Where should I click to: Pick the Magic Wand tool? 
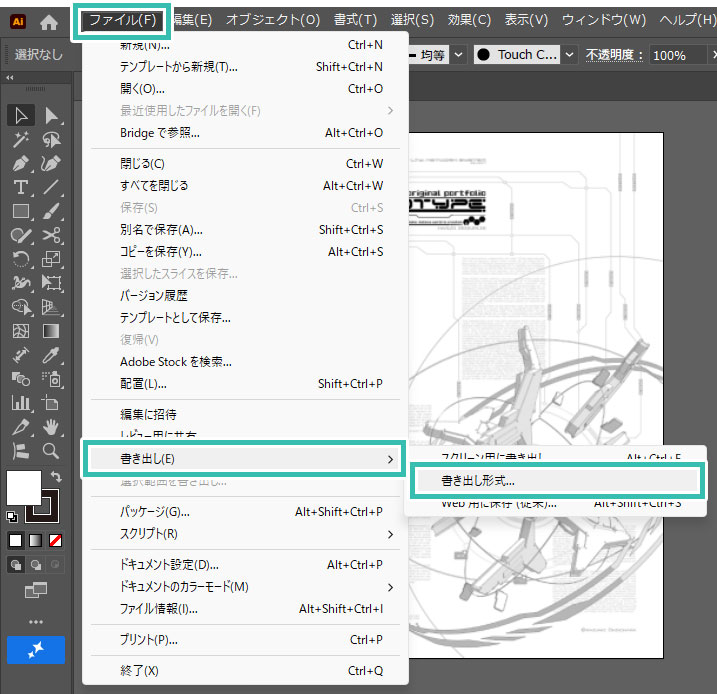click(x=20, y=139)
